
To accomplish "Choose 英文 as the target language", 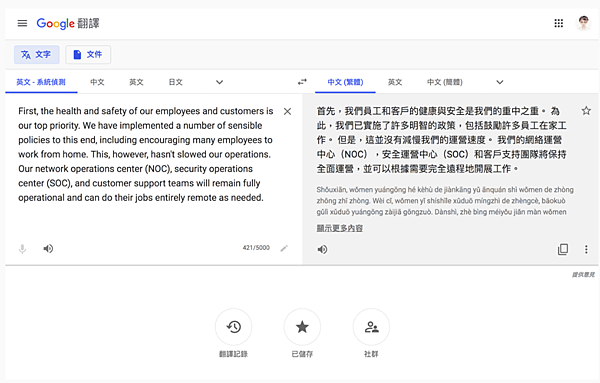I will (x=395, y=82).
